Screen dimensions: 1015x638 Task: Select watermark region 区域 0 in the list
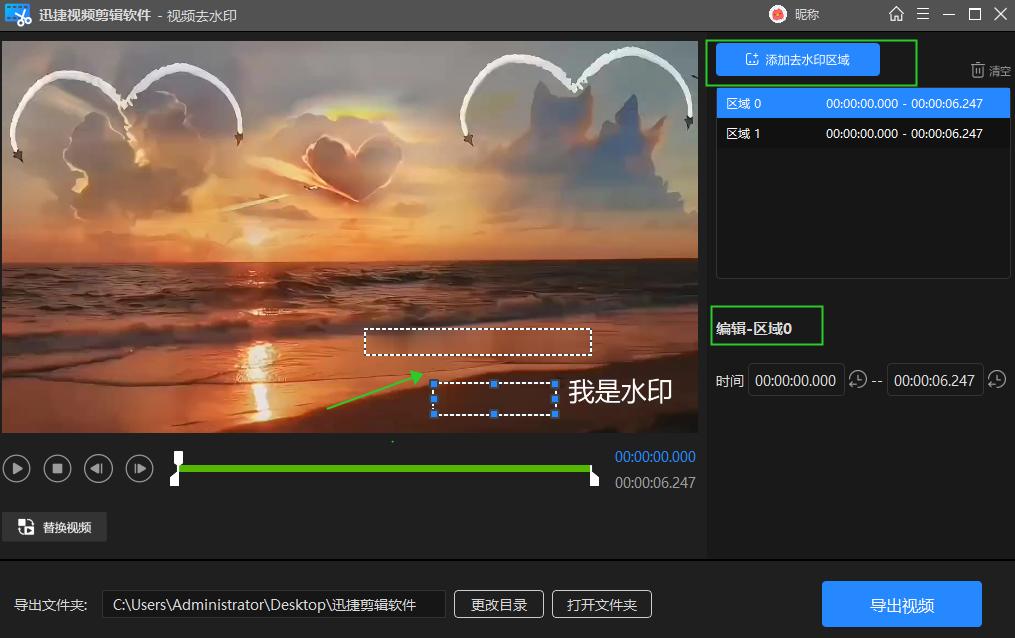[x=862, y=103]
